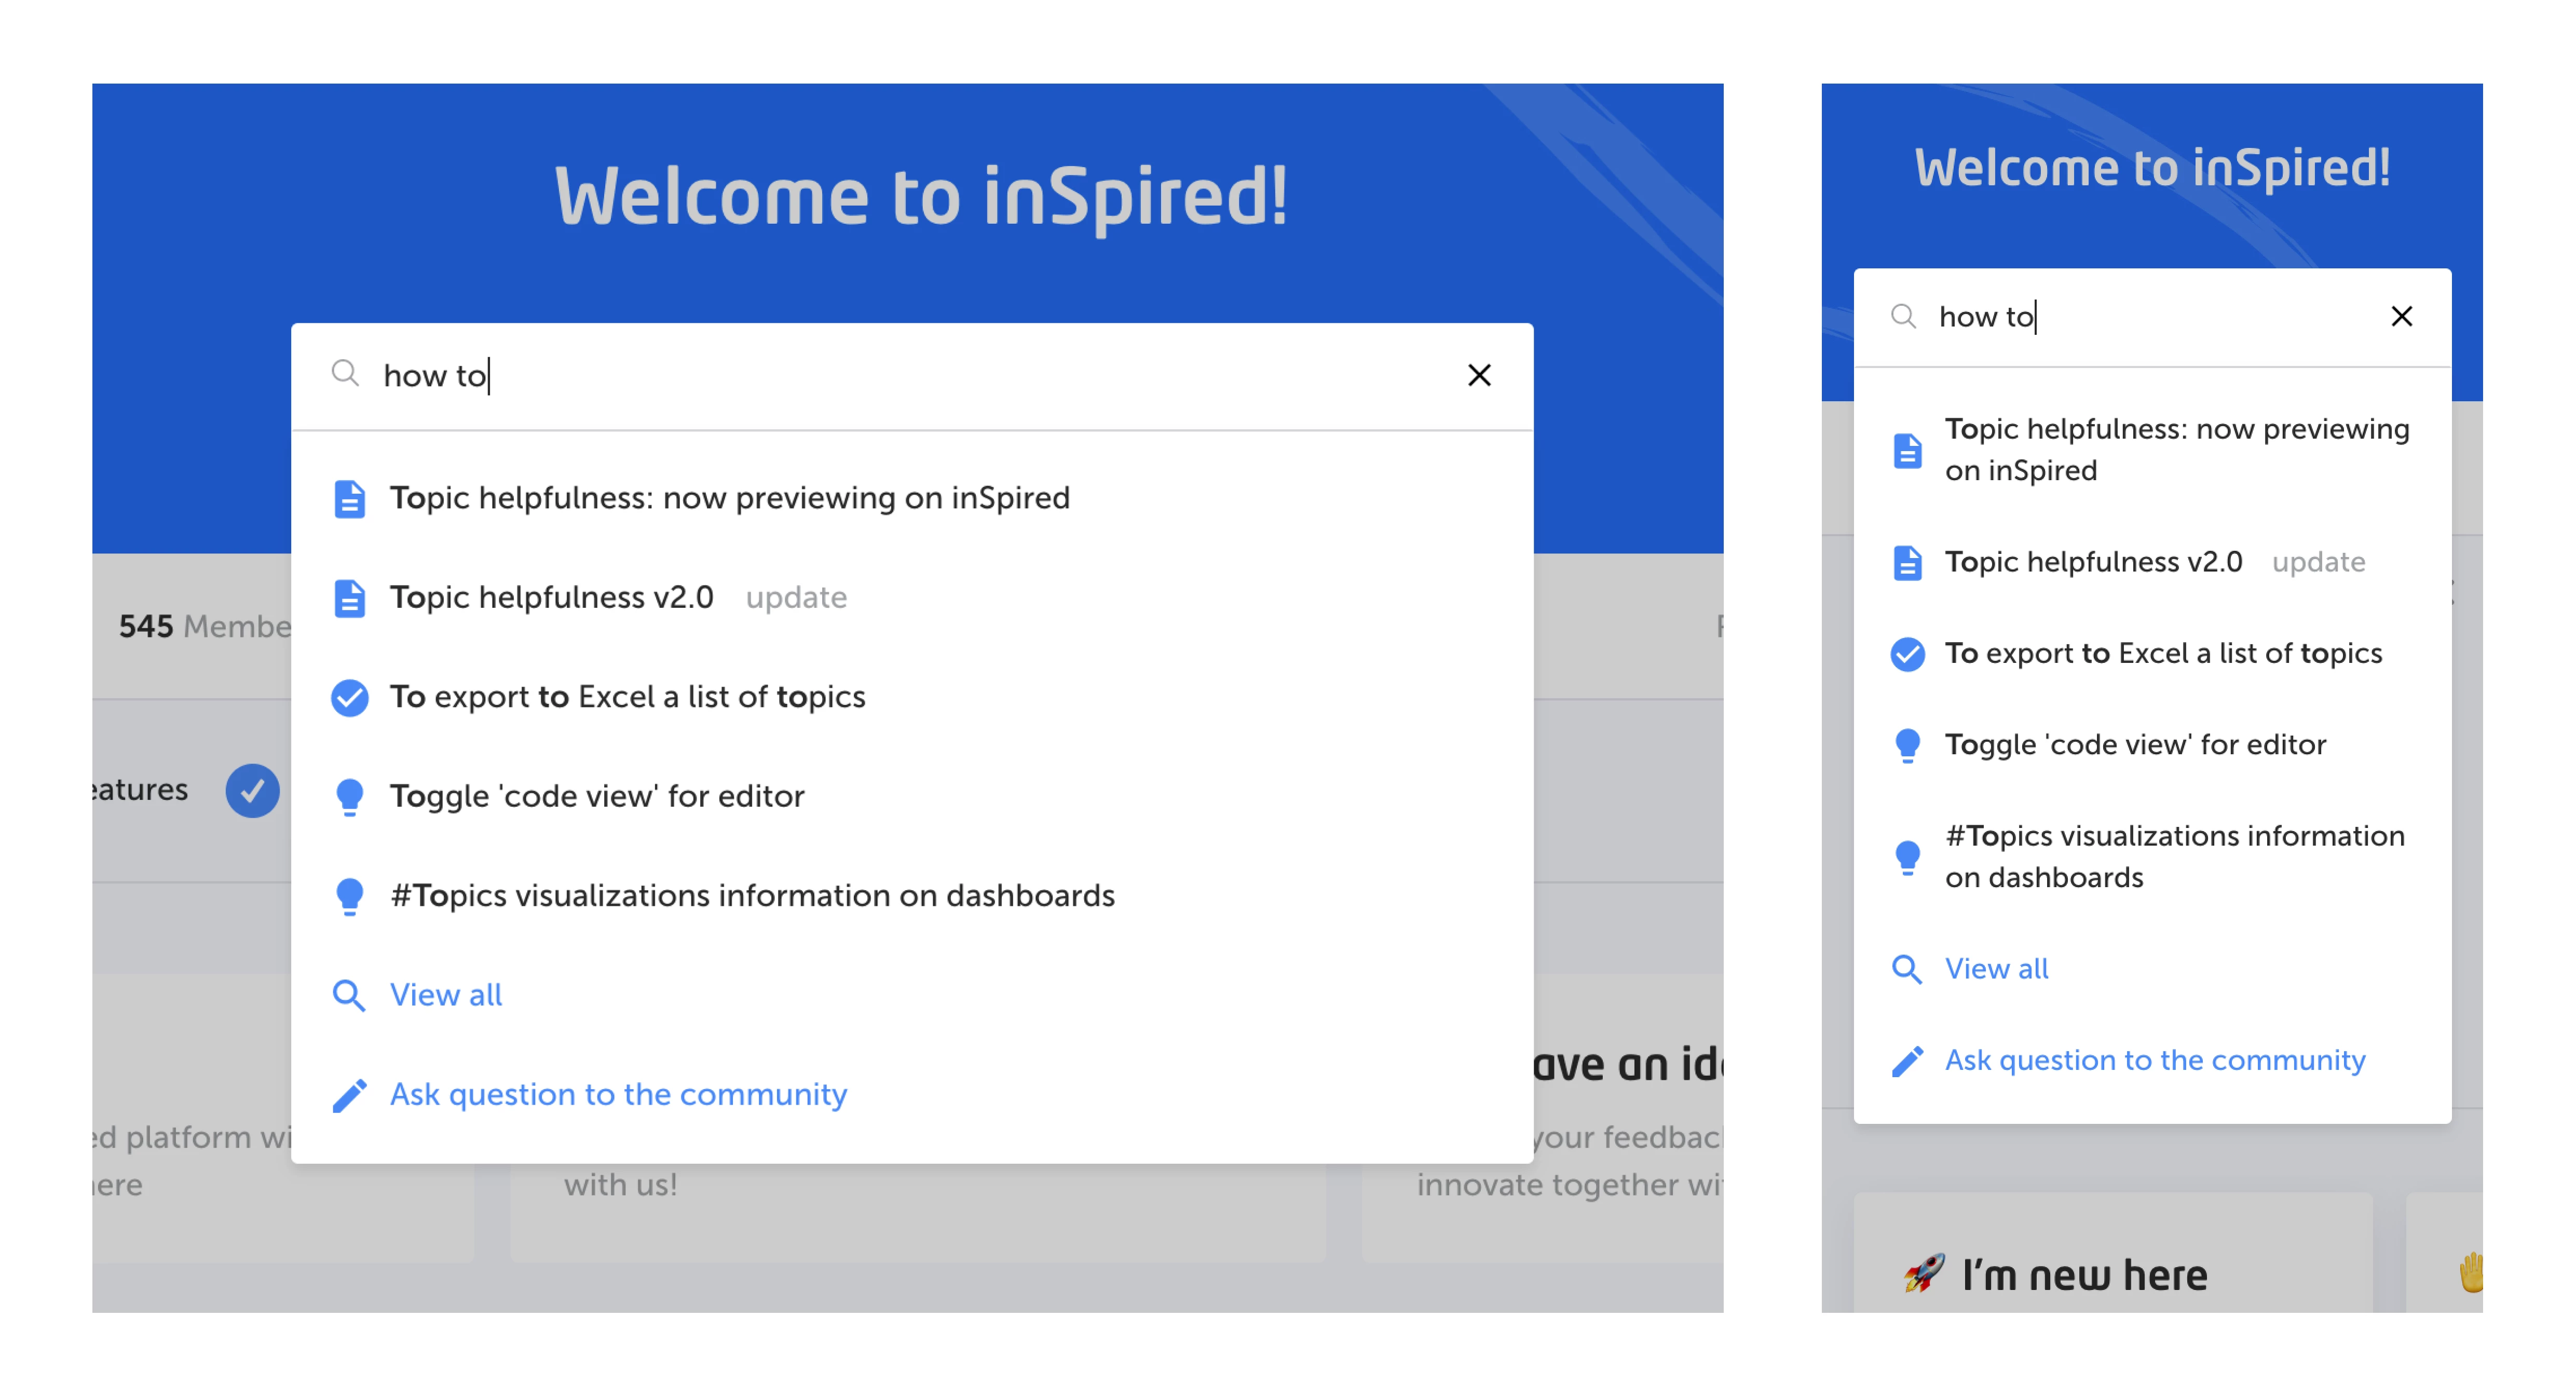Click document icon beside 'Topic helpfulness v2.0' narrow
The width and height of the screenshot is (2576, 1399).
[x=1907, y=562]
